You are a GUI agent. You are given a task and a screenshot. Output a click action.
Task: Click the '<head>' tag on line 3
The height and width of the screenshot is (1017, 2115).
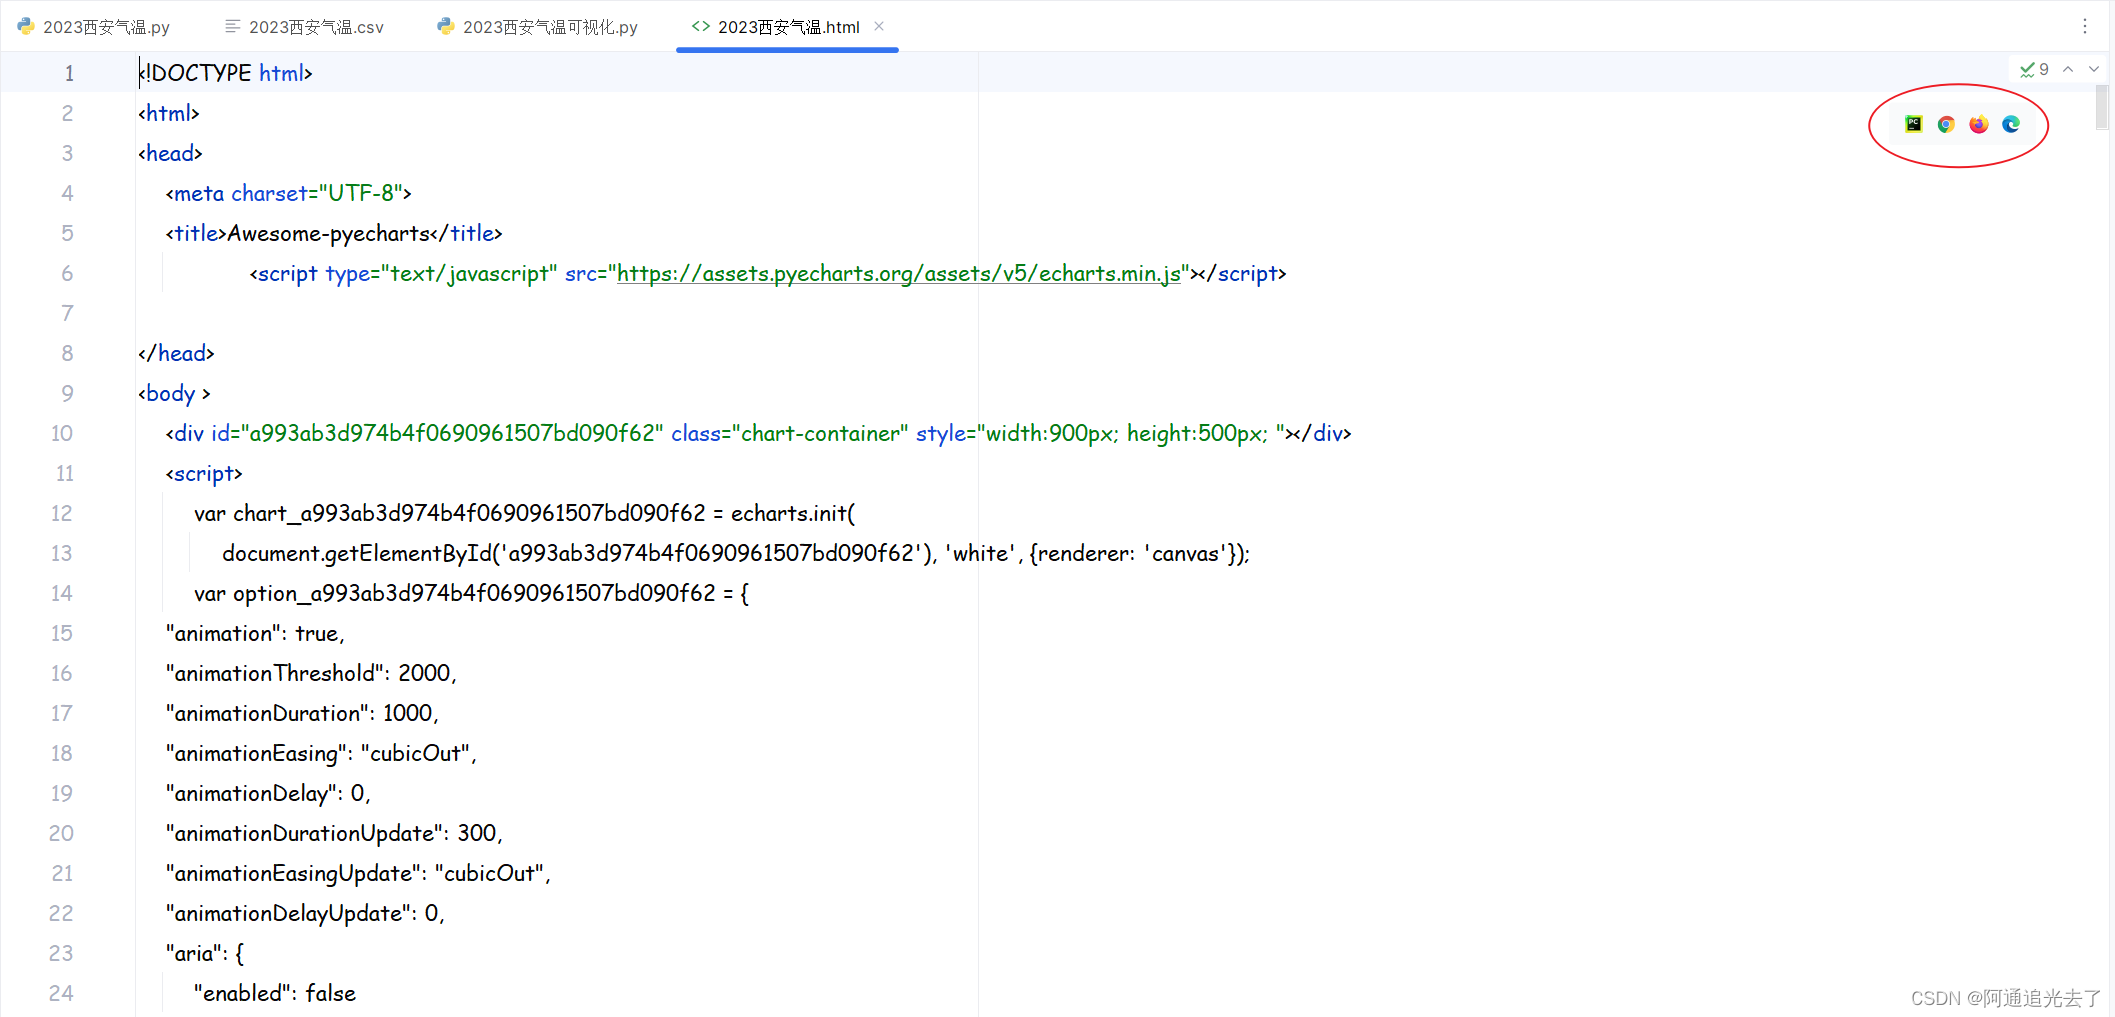click(170, 154)
